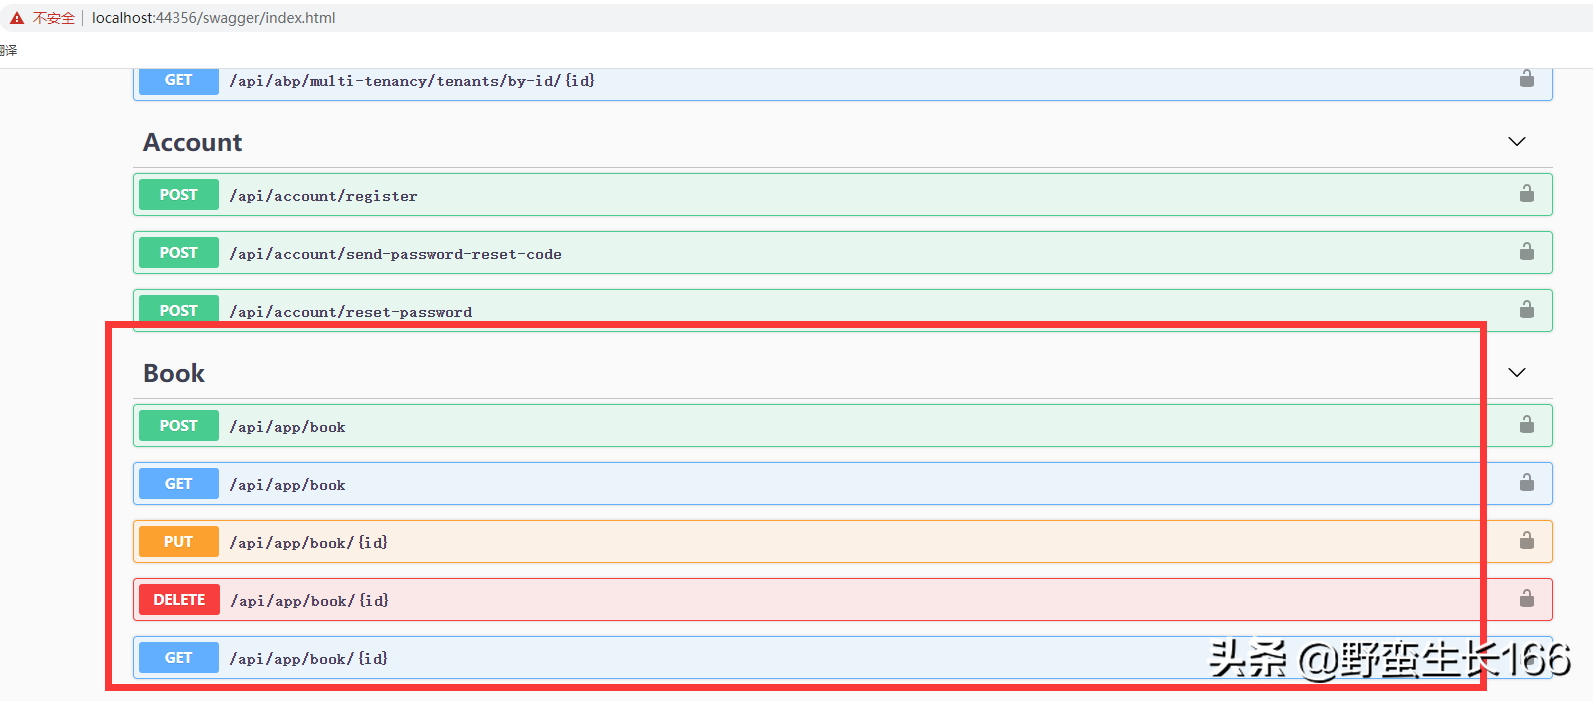
Task: Open the send-password-reset-code endpoint path
Action: (395, 254)
